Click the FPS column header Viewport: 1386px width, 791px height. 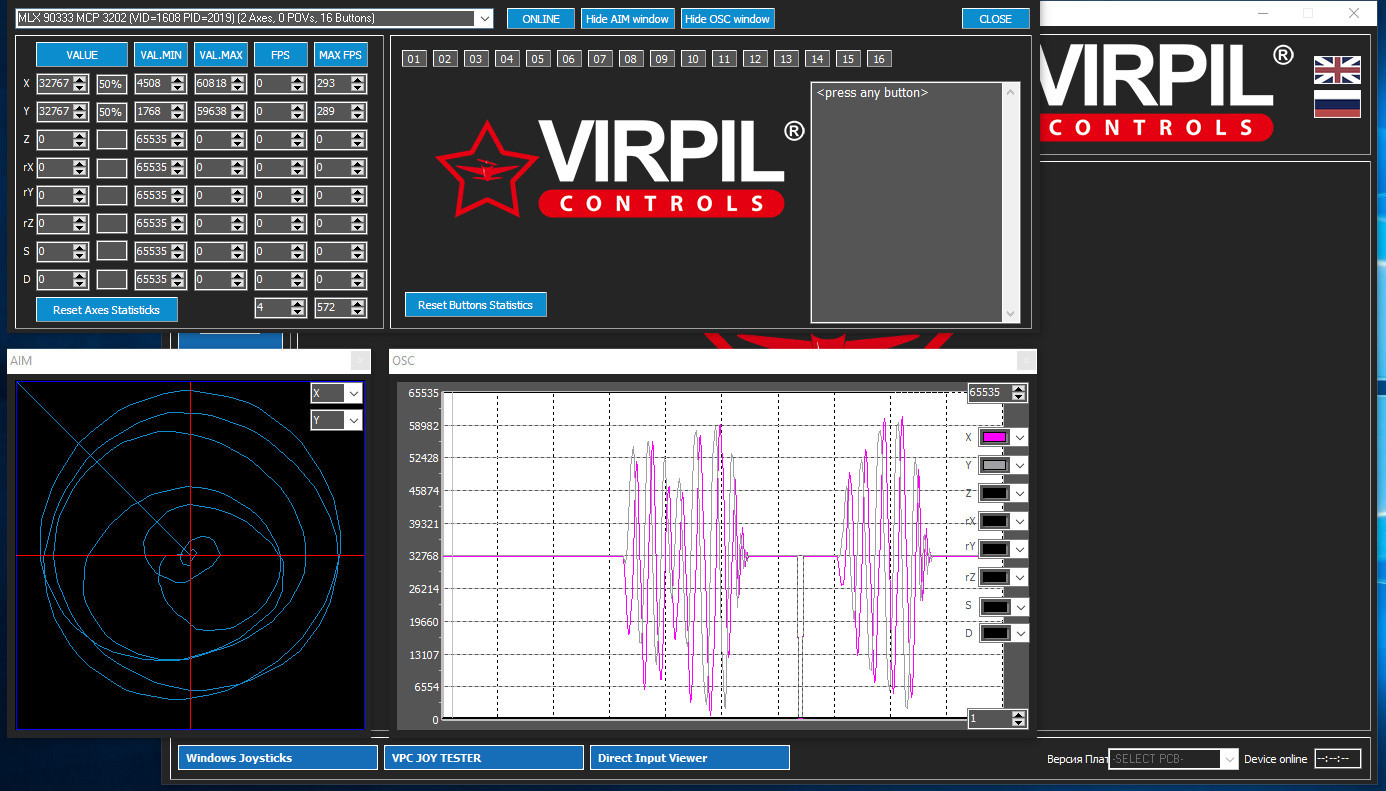(x=281, y=55)
